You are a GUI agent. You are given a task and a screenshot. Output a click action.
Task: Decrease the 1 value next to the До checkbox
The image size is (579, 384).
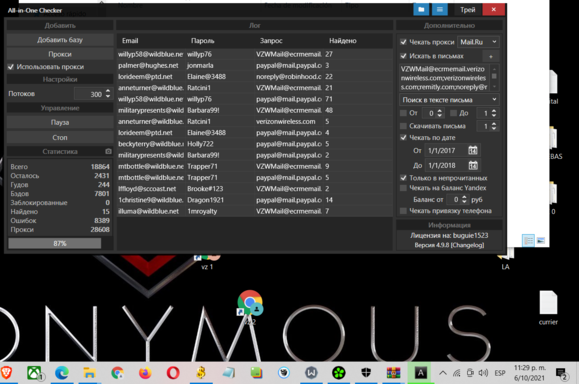494,116
